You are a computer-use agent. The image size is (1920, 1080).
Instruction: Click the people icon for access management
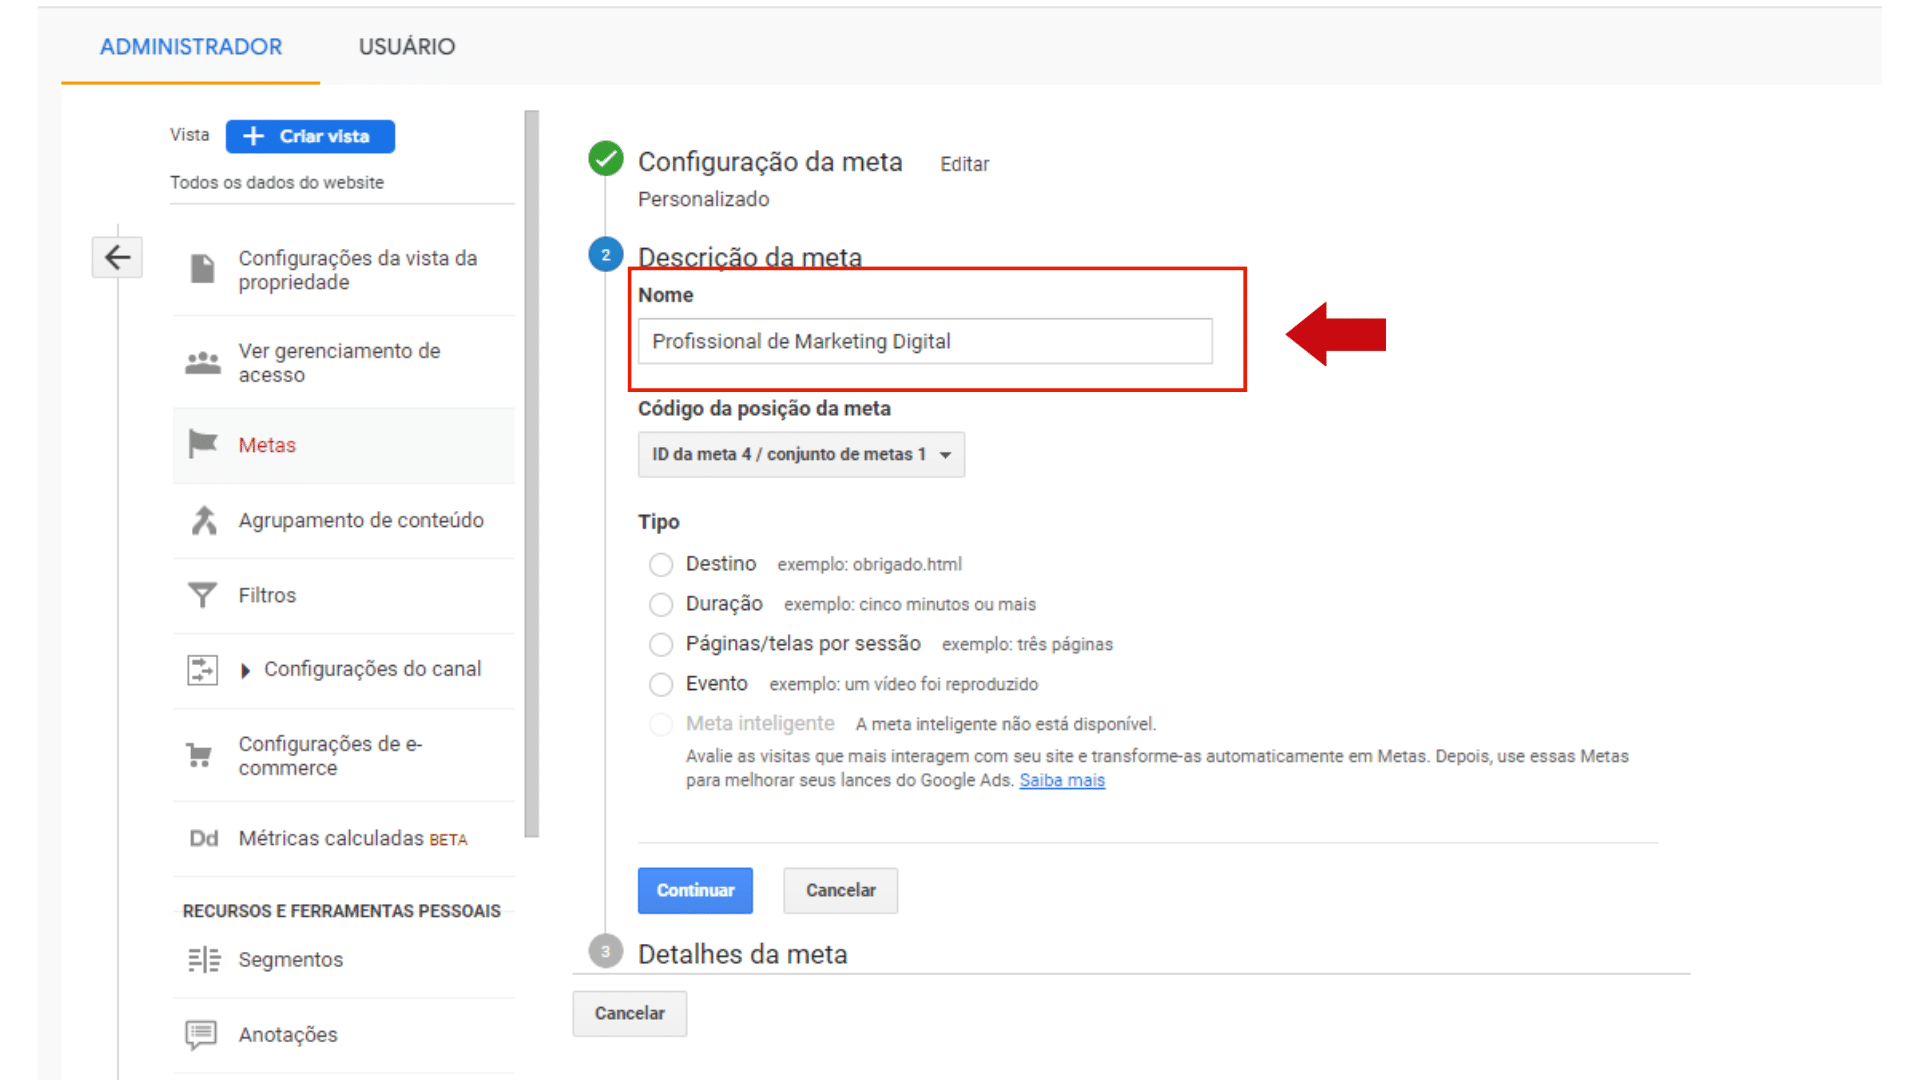pyautogui.click(x=203, y=363)
